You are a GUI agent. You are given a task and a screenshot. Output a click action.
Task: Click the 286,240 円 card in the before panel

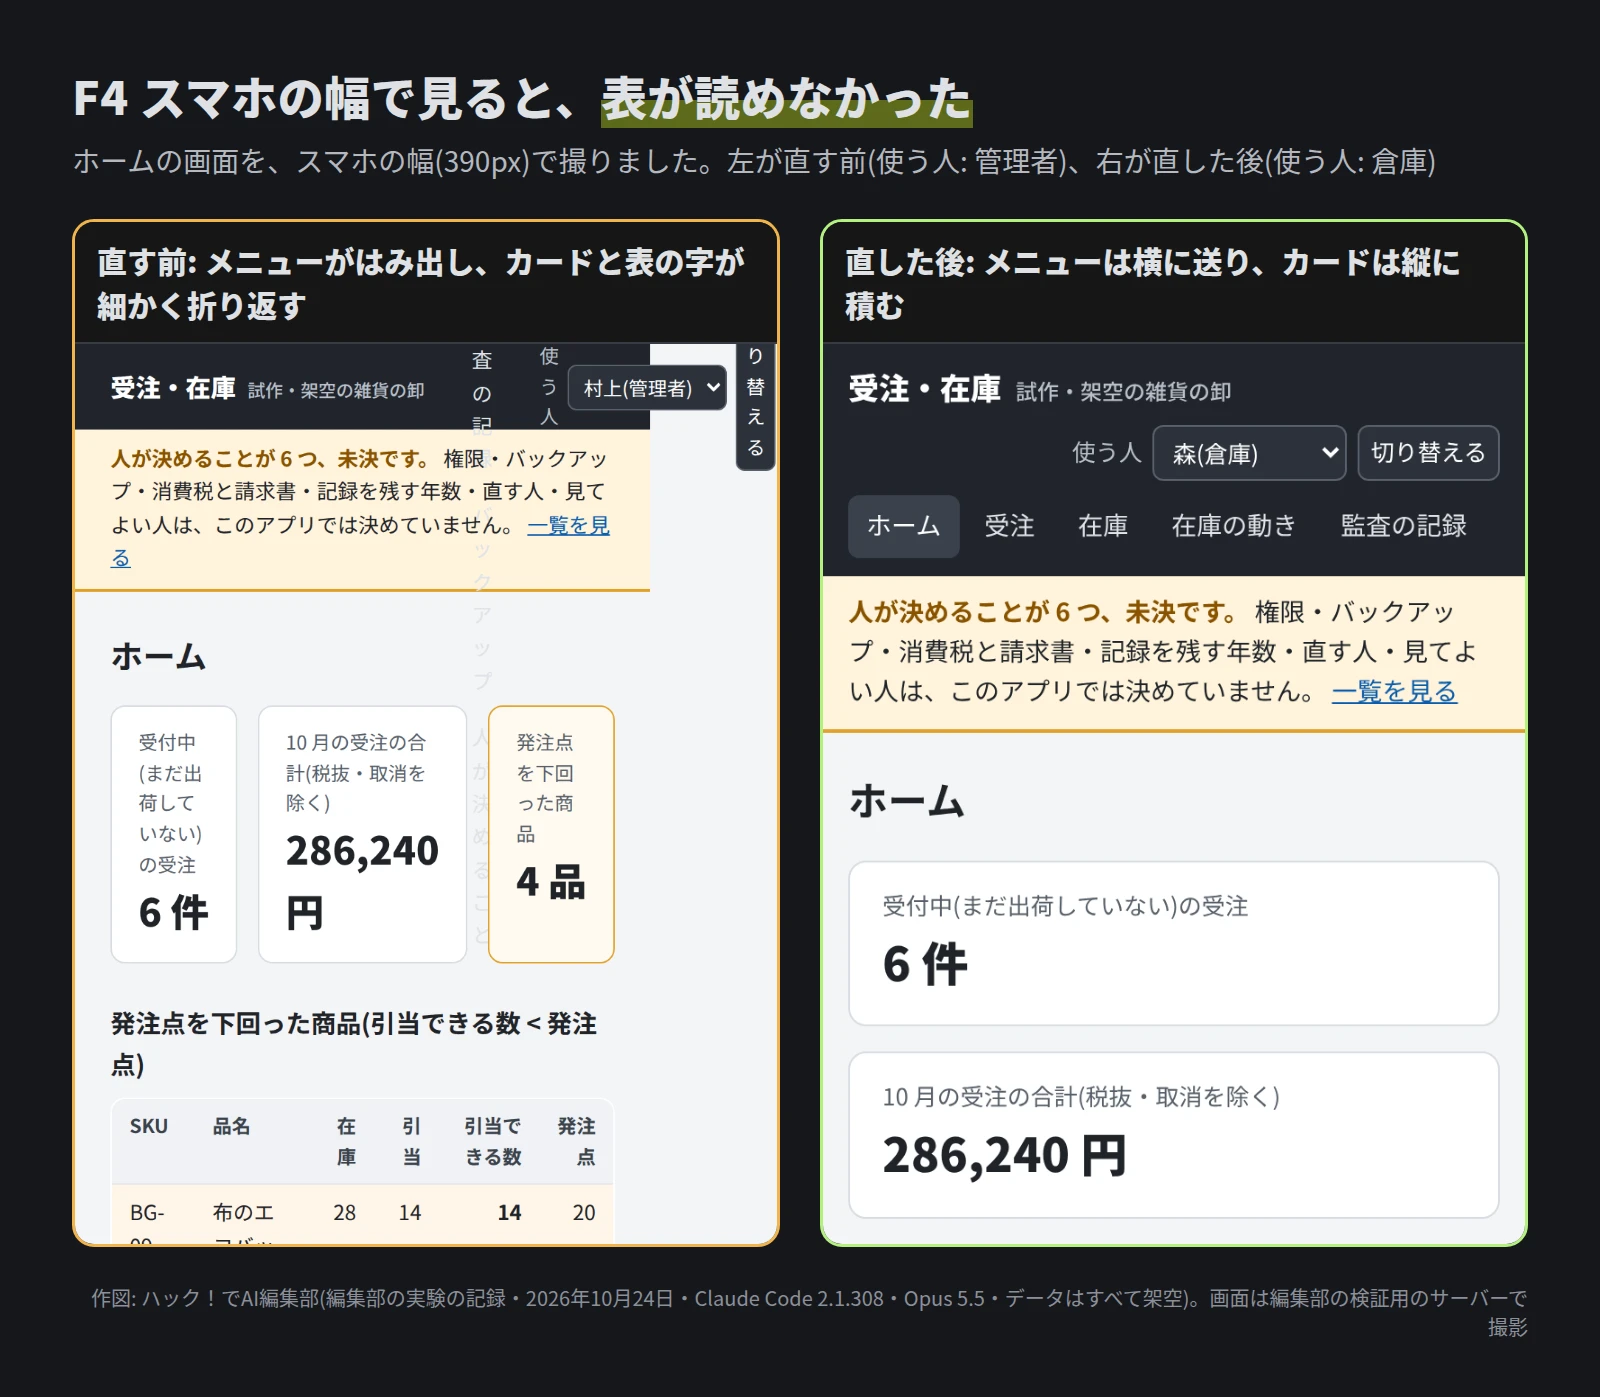[x=362, y=835]
